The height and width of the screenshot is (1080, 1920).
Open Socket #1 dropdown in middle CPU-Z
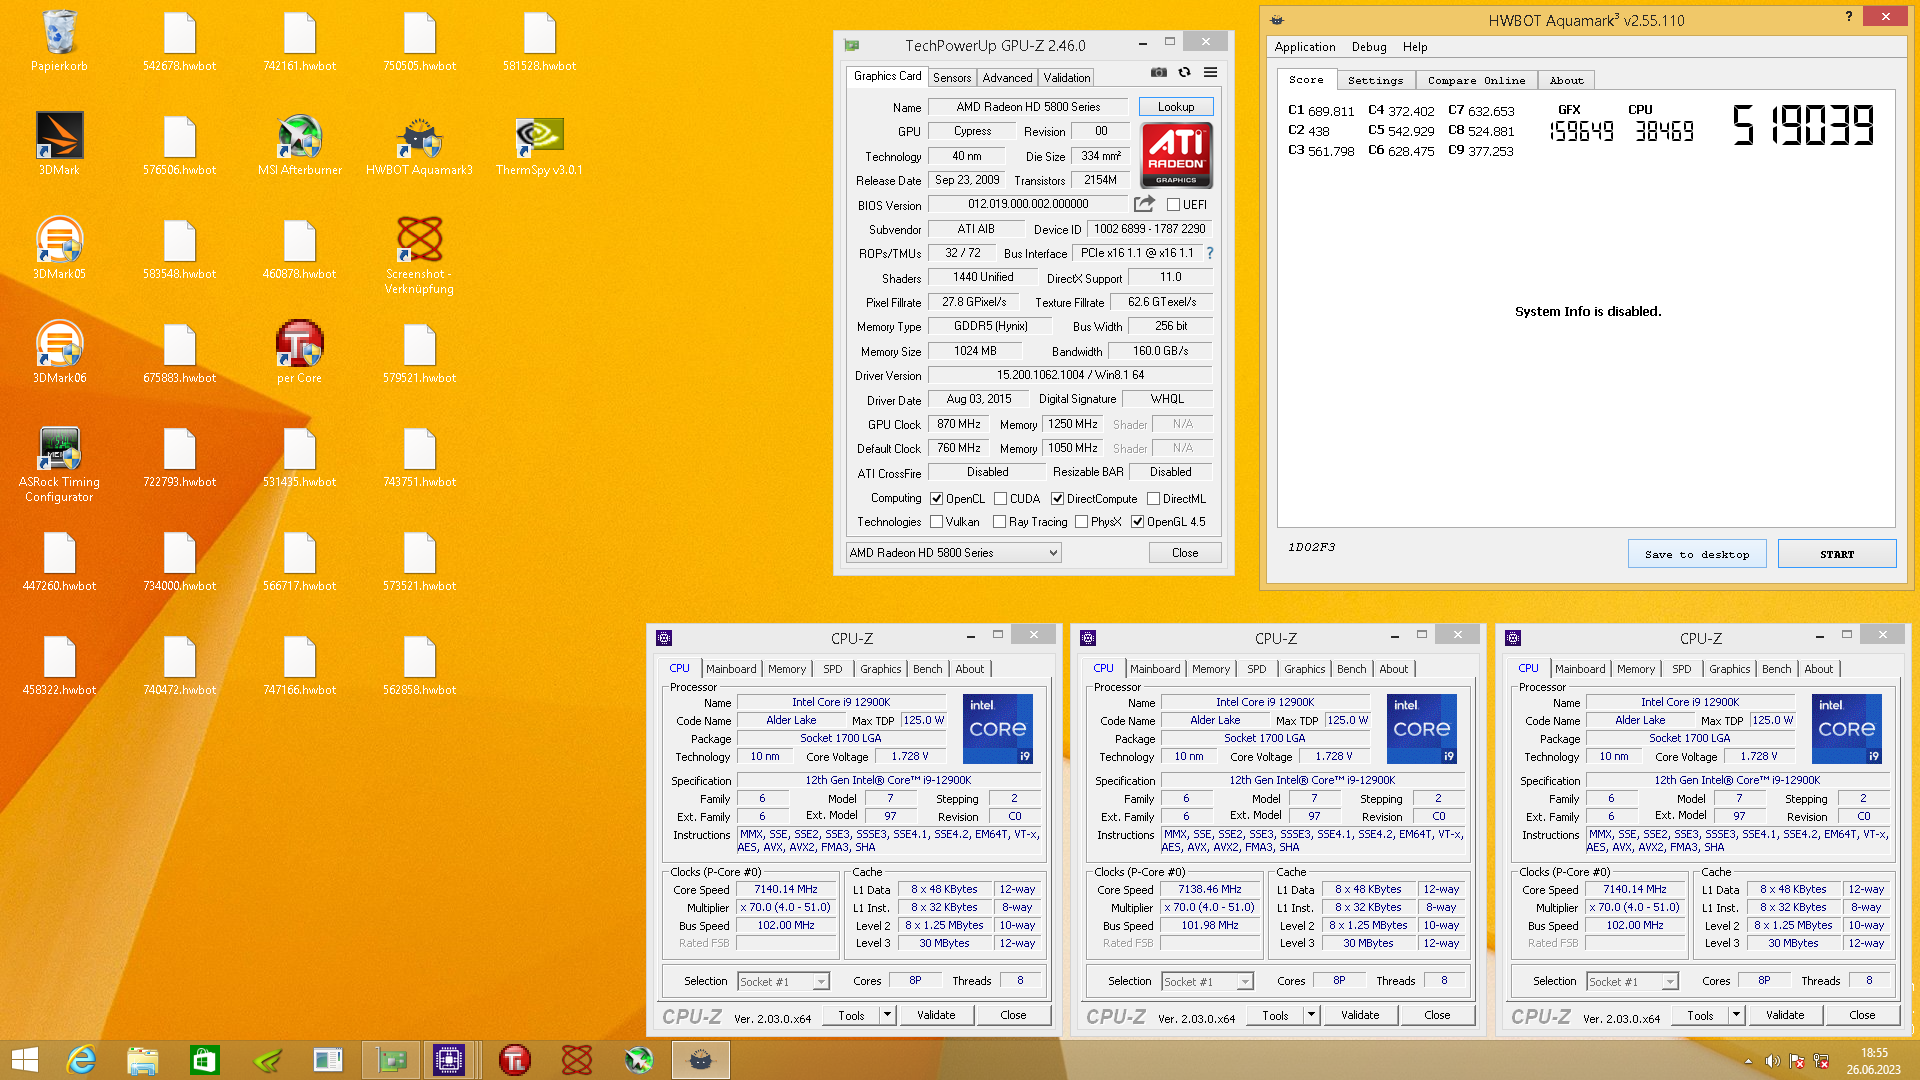click(1208, 982)
